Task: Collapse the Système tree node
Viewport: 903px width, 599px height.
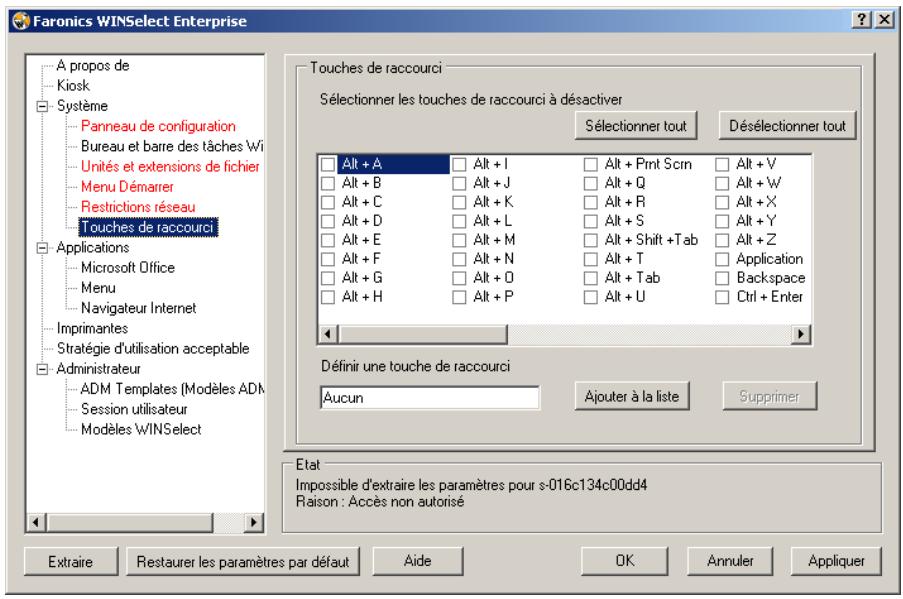Action: coord(42,107)
